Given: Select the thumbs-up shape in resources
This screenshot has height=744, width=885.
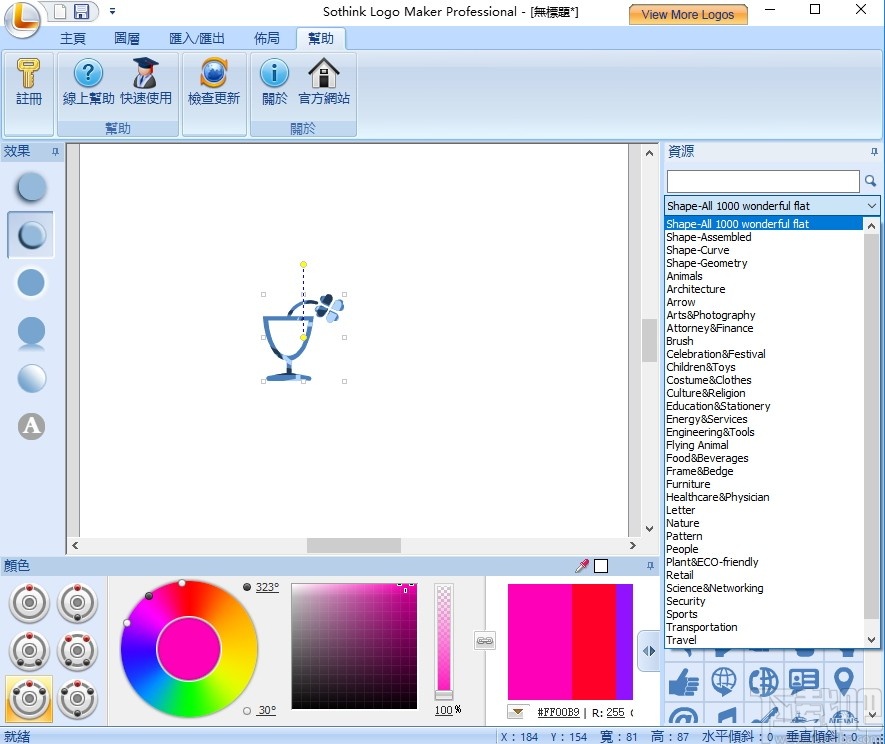Looking at the screenshot, I should (x=684, y=681).
